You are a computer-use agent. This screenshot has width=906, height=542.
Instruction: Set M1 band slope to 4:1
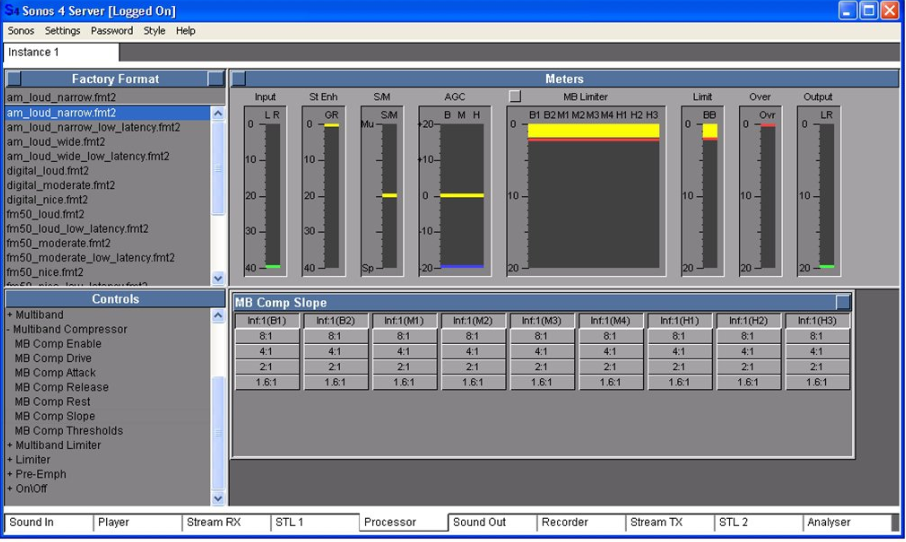[x=404, y=351]
